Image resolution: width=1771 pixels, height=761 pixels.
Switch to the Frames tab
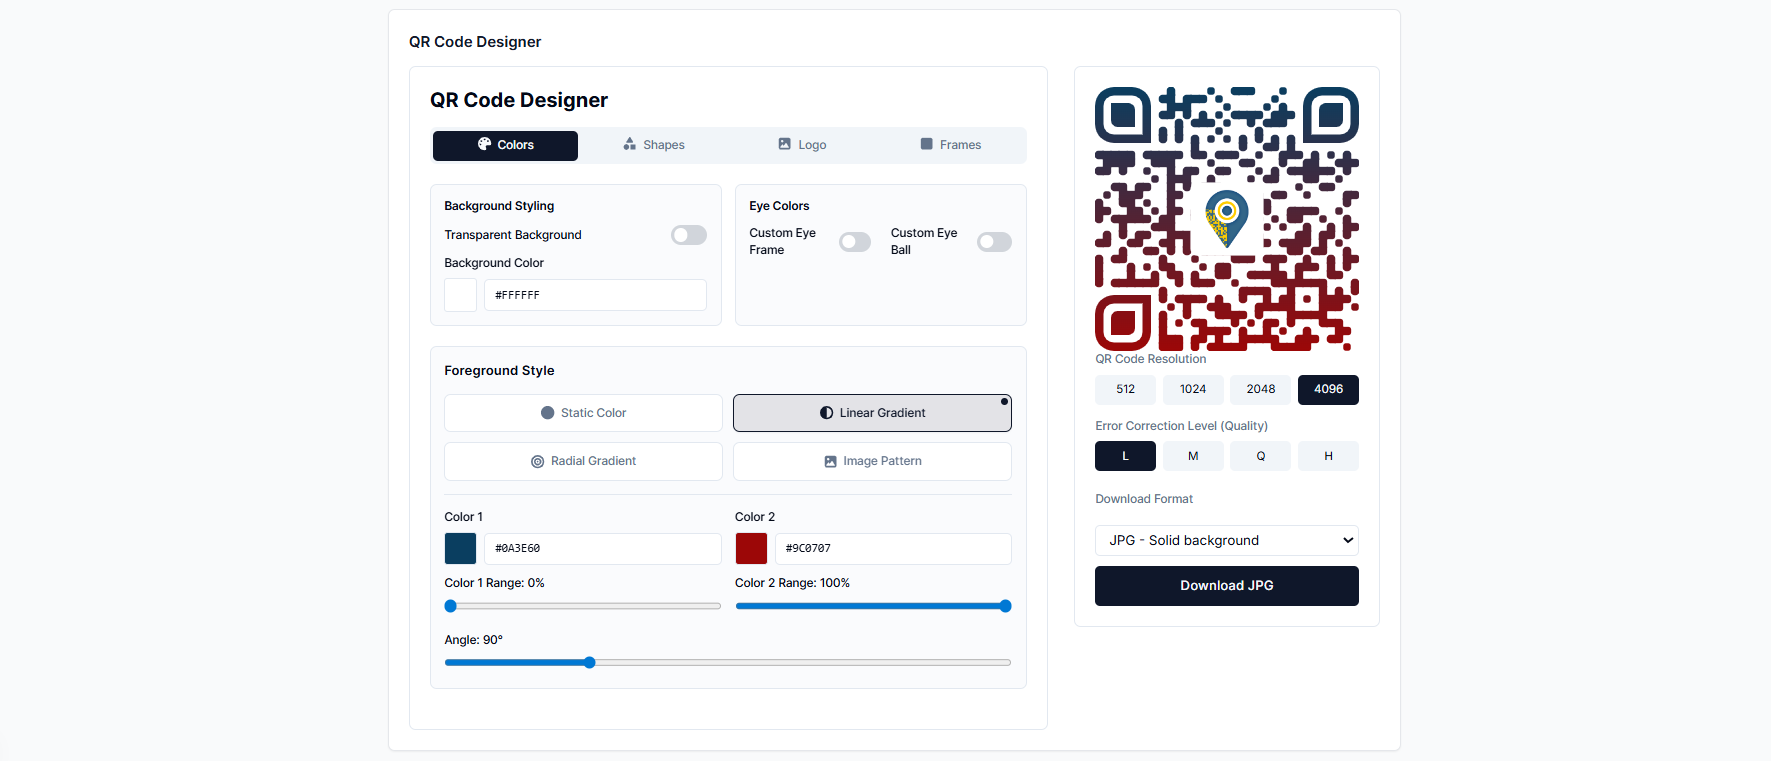(950, 145)
